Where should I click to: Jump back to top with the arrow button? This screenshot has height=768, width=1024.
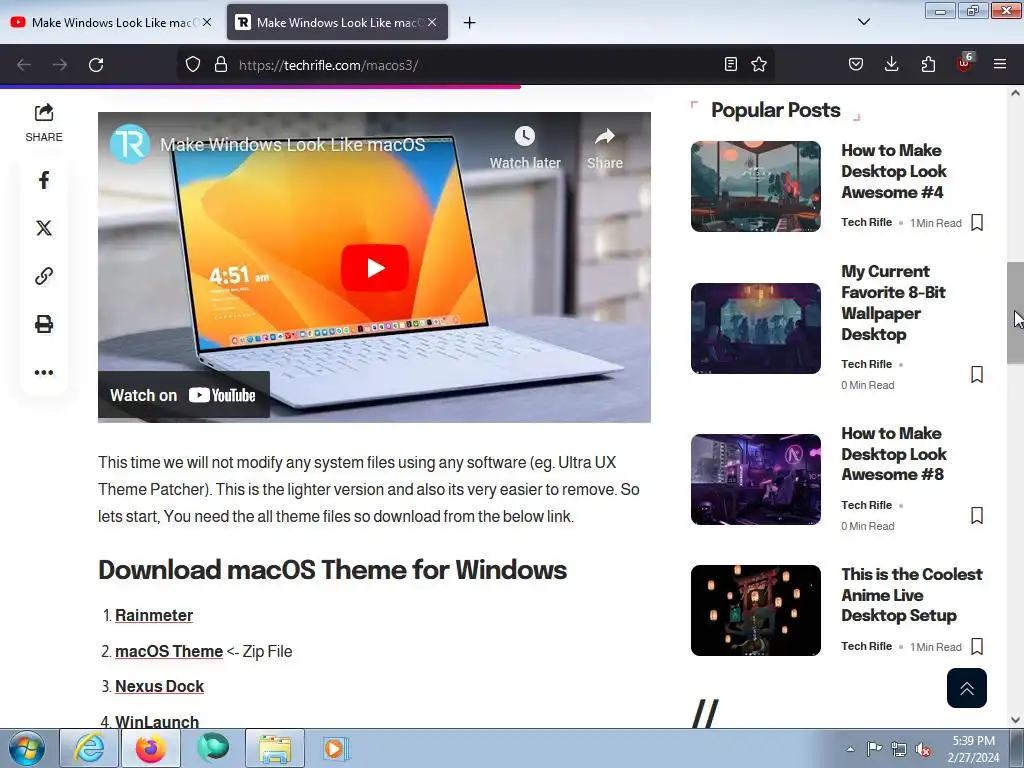[x=967, y=688]
